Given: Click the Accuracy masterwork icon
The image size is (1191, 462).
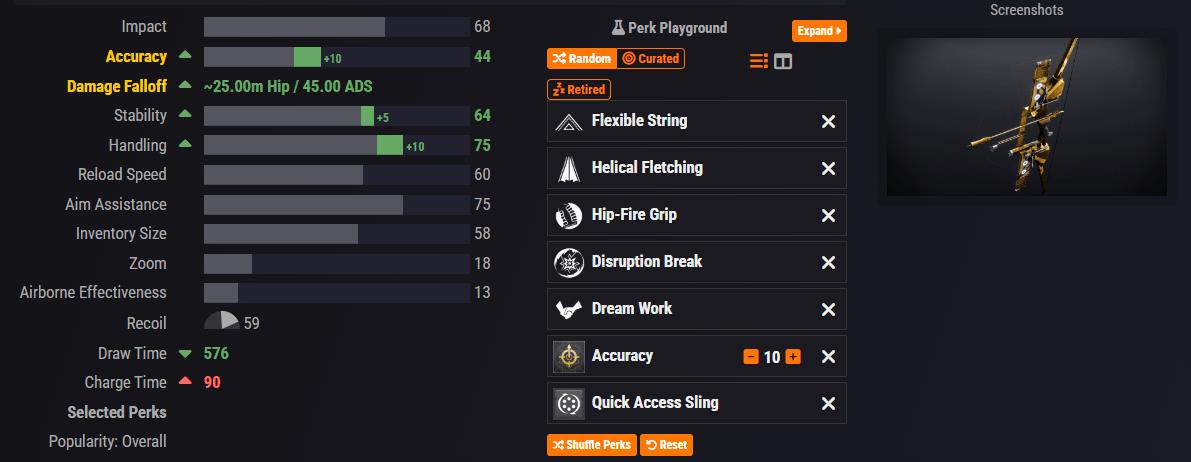Looking at the screenshot, I should 569,356.
